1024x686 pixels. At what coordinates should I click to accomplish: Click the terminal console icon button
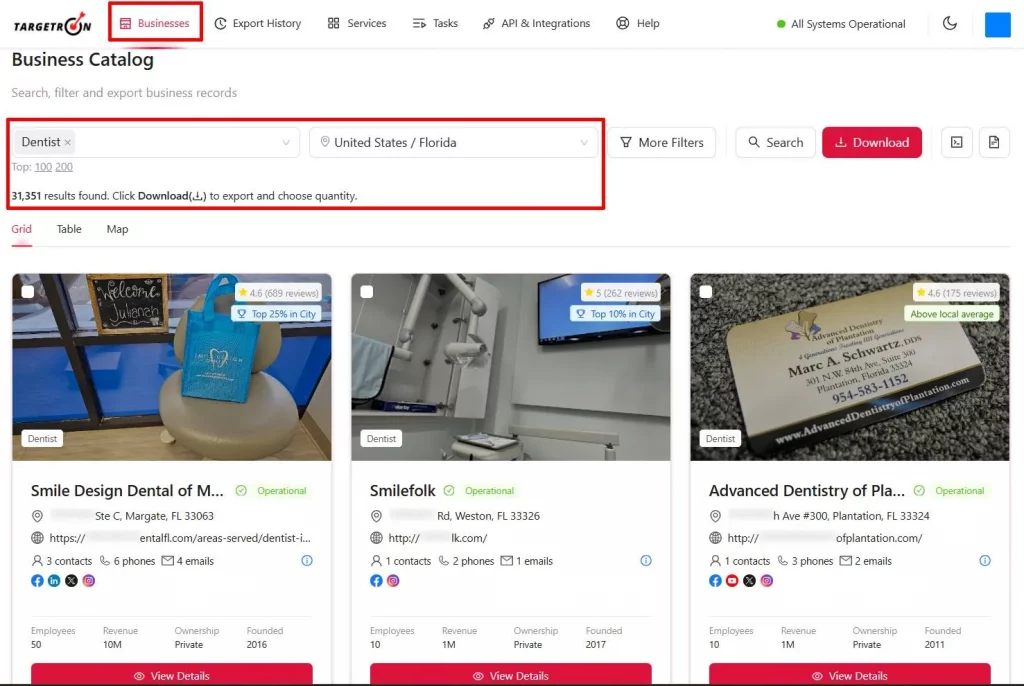pos(956,142)
